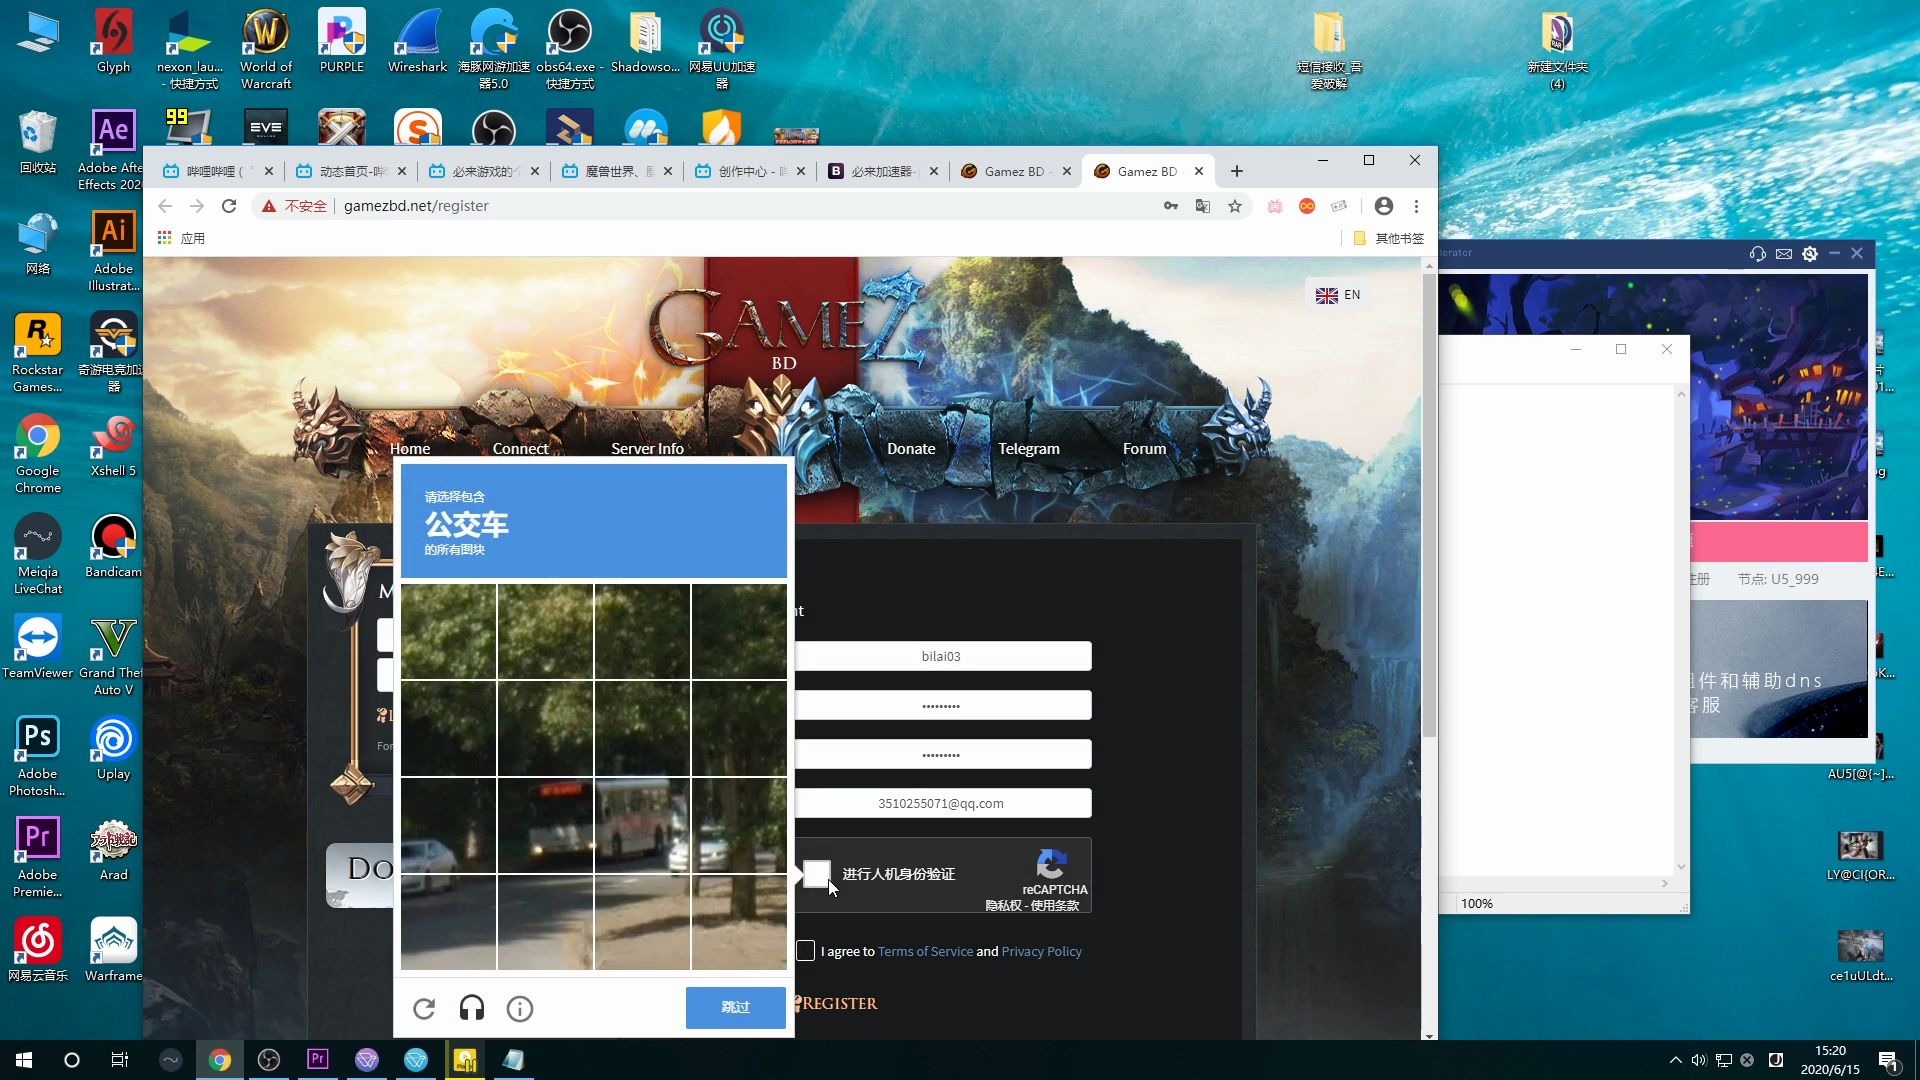Click the email field with 3510255071@qq.com
The width and height of the screenshot is (1920, 1080).
942,803
